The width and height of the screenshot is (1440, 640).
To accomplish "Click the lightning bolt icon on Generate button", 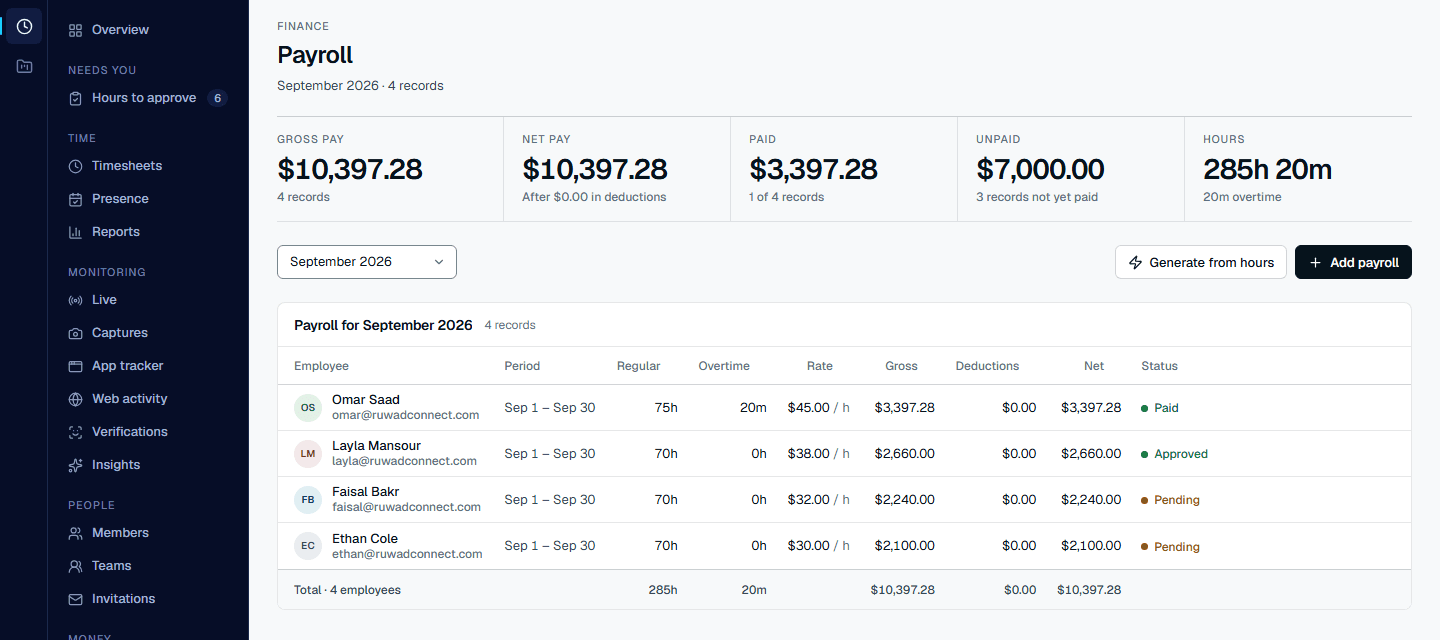I will point(1135,262).
